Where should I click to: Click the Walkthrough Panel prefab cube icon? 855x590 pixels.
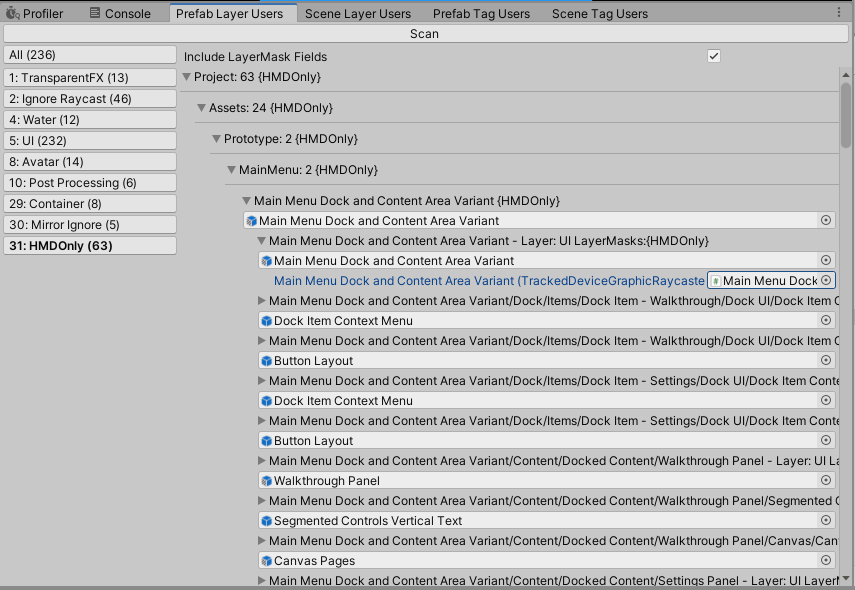[x=267, y=481]
